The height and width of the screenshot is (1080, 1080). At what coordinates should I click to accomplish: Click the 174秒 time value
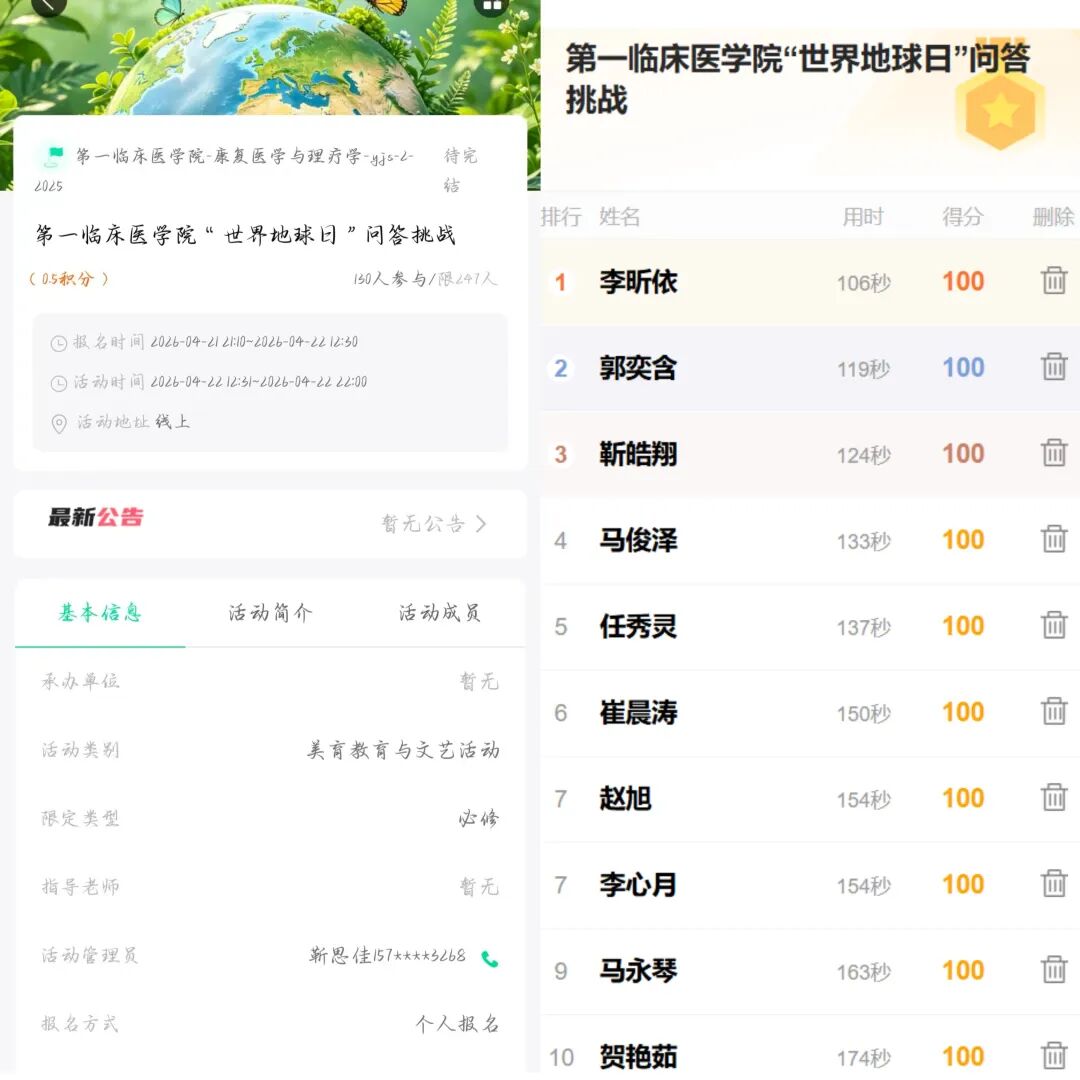click(x=864, y=1058)
